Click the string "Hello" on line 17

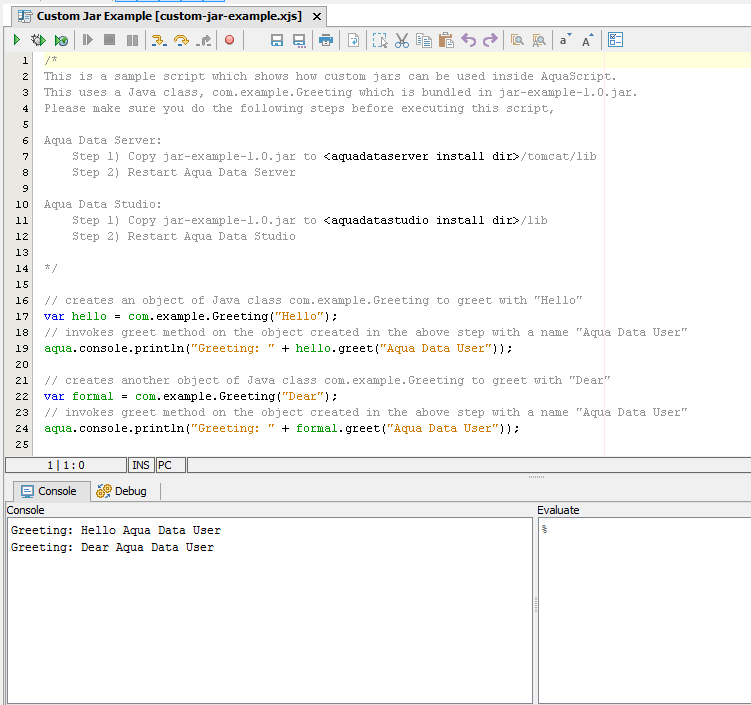pos(299,317)
